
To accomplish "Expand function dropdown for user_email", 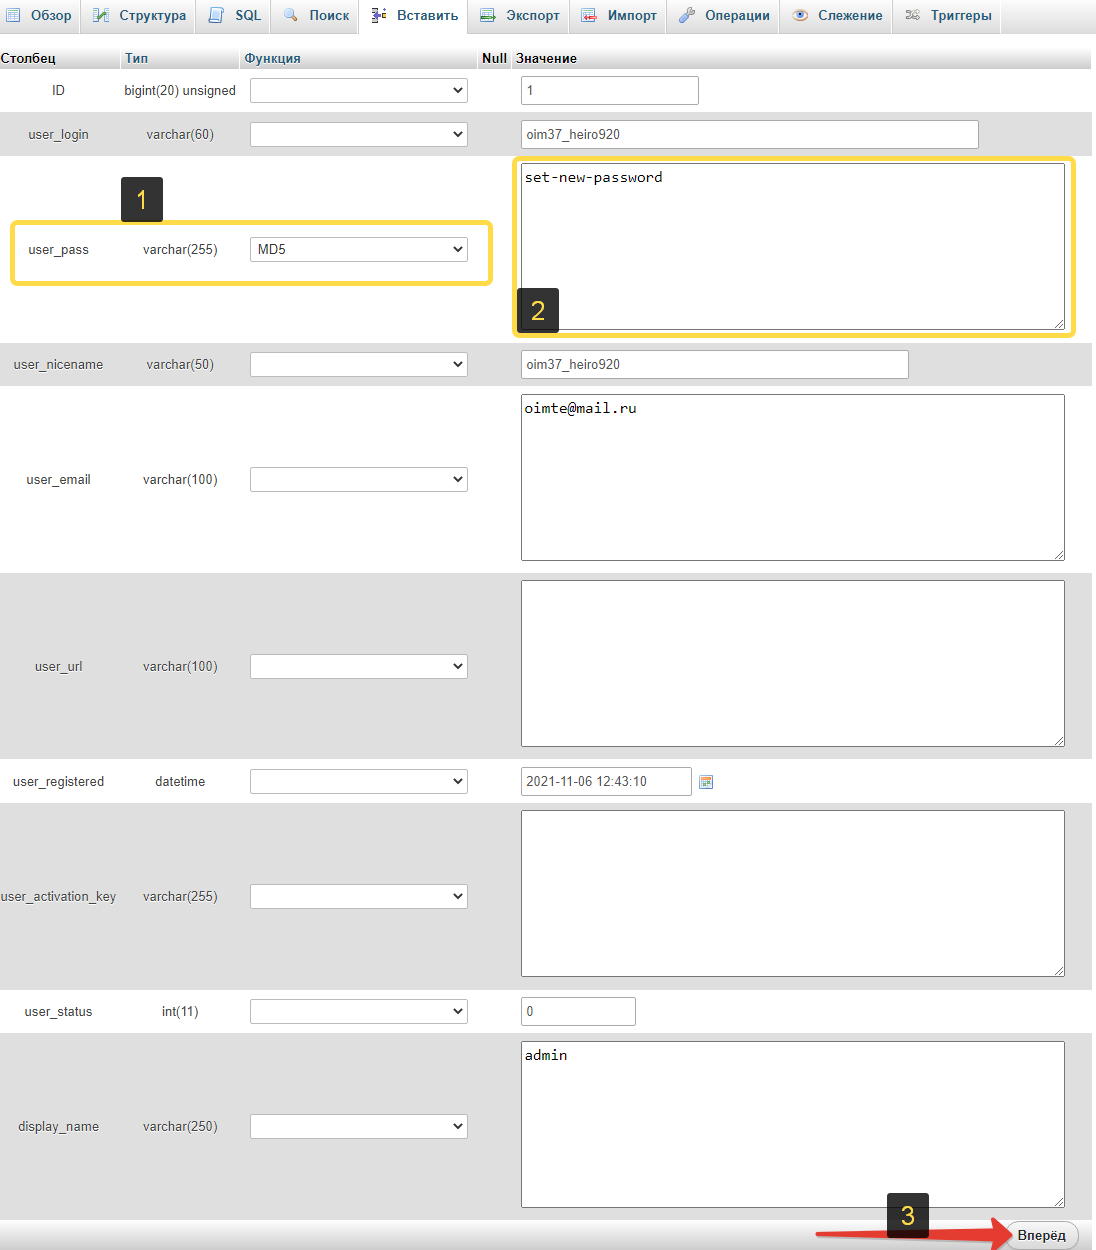I will point(359,479).
